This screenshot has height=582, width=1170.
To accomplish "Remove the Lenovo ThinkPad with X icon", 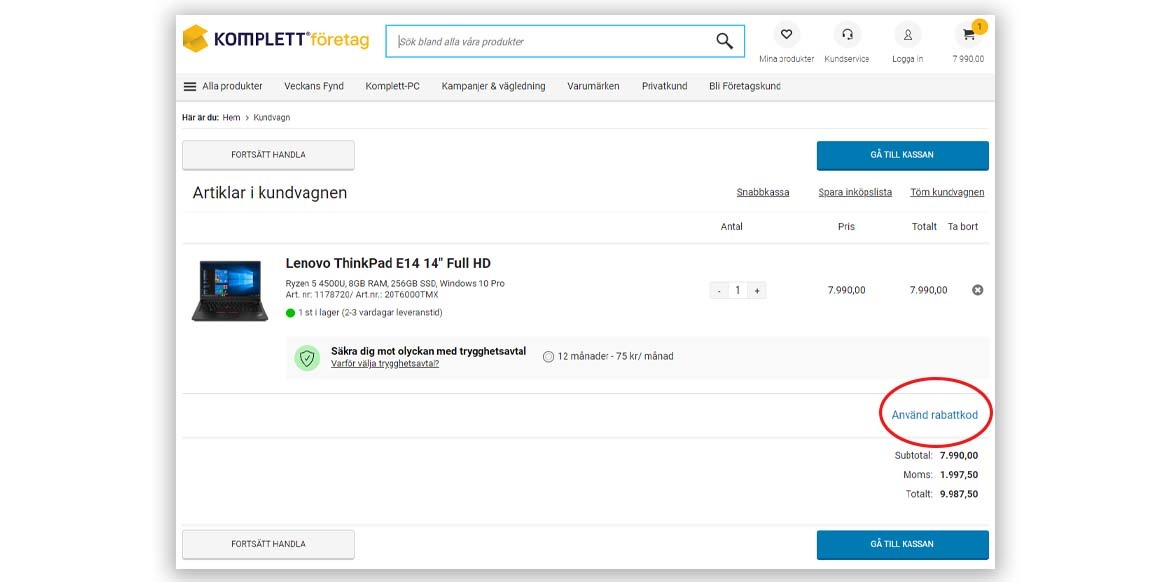I will (977, 290).
